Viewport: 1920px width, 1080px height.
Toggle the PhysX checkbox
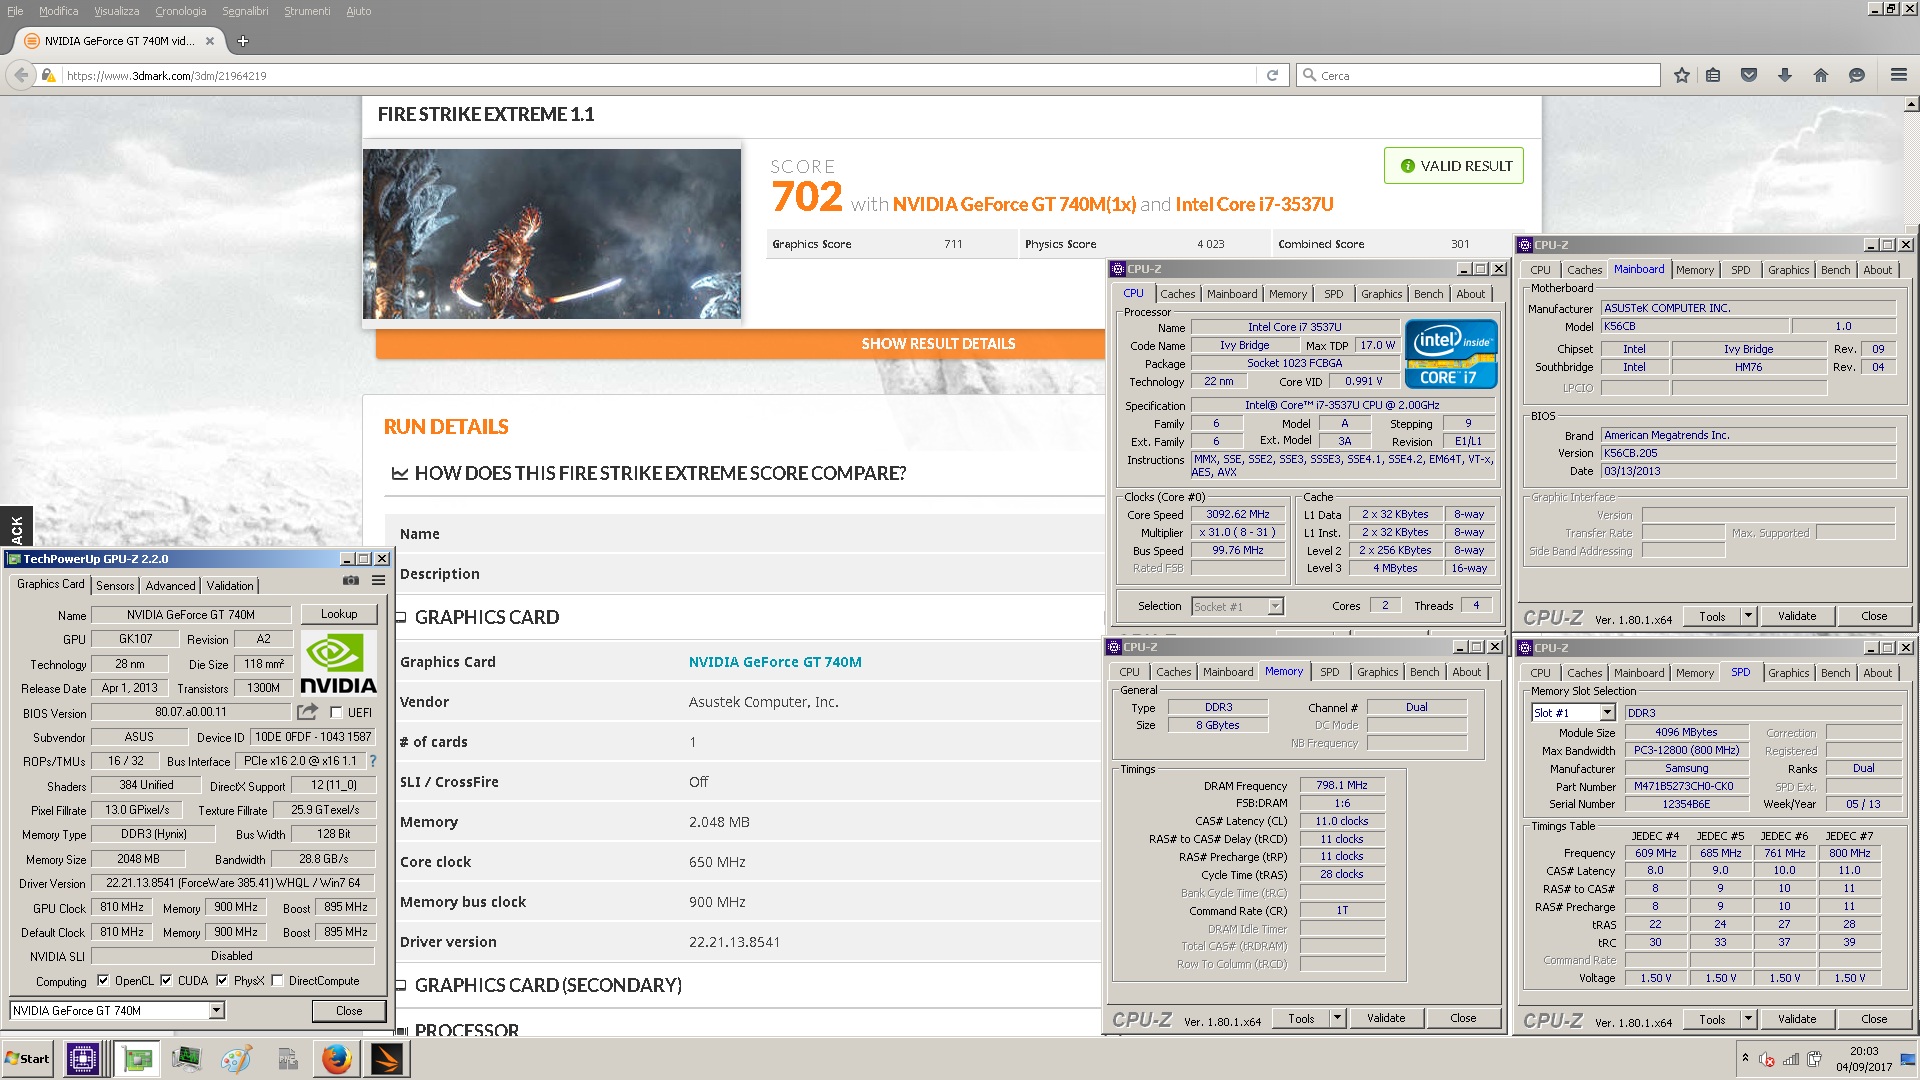pyautogui.click(x=222, y=981)
